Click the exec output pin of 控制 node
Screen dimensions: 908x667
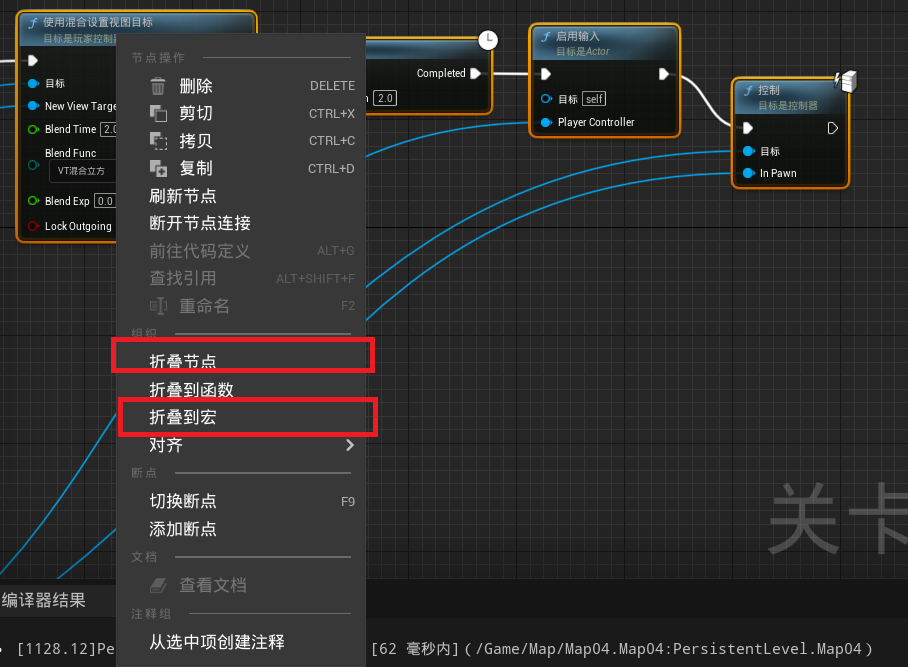[x=832, y=128]
